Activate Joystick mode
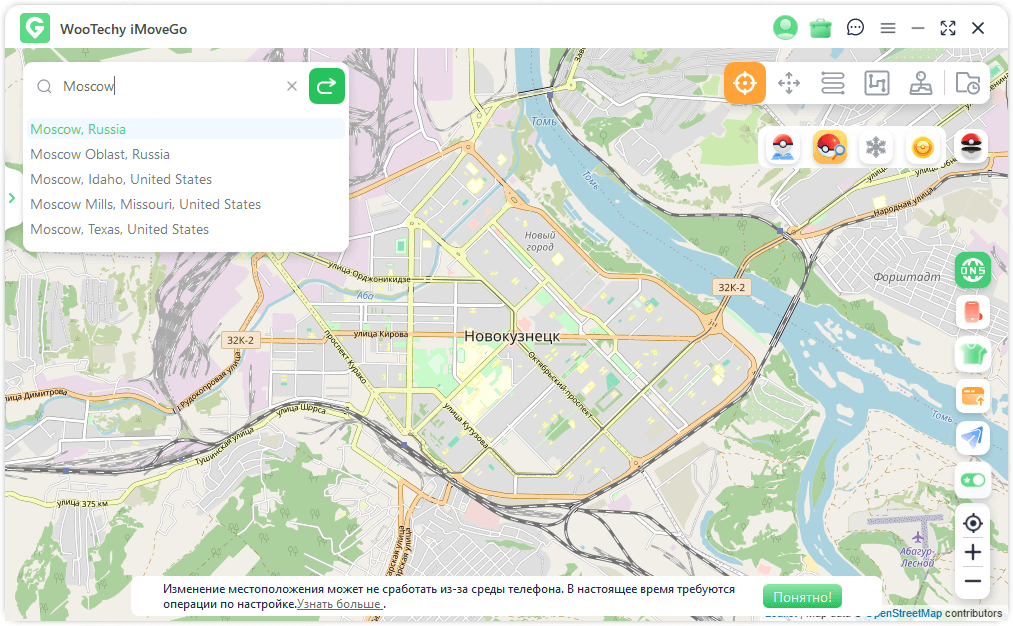This screenshot has width=1013, height=626. click(x=921, y=83)
